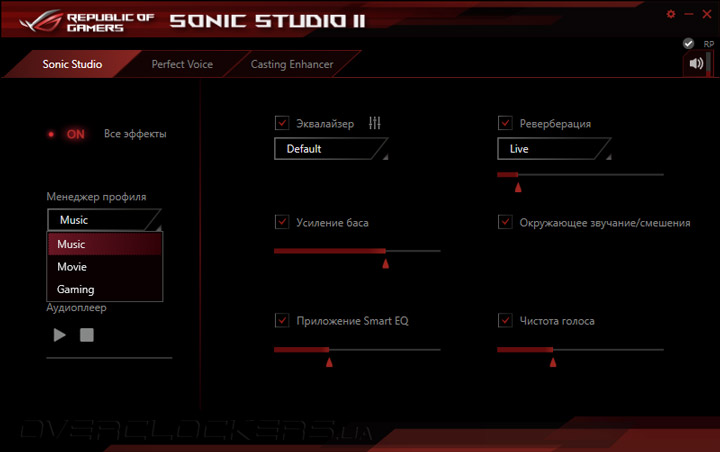Minimize the Sonic Studio II window

pyautogui.click(x=688, y=14)
